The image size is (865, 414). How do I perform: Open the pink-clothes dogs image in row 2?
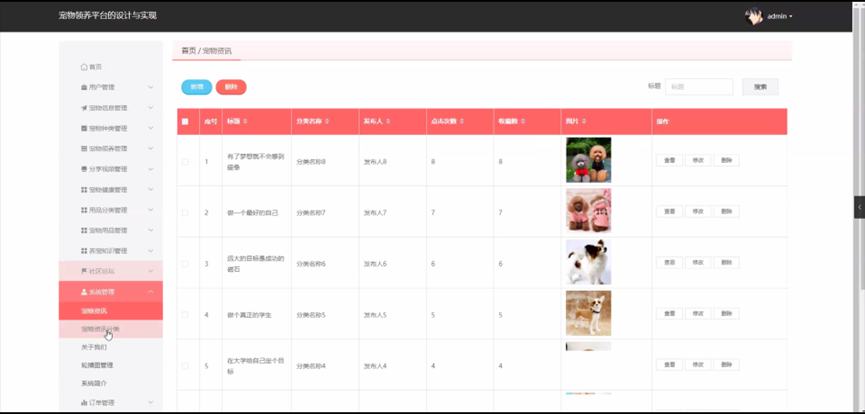coord(588,211)
